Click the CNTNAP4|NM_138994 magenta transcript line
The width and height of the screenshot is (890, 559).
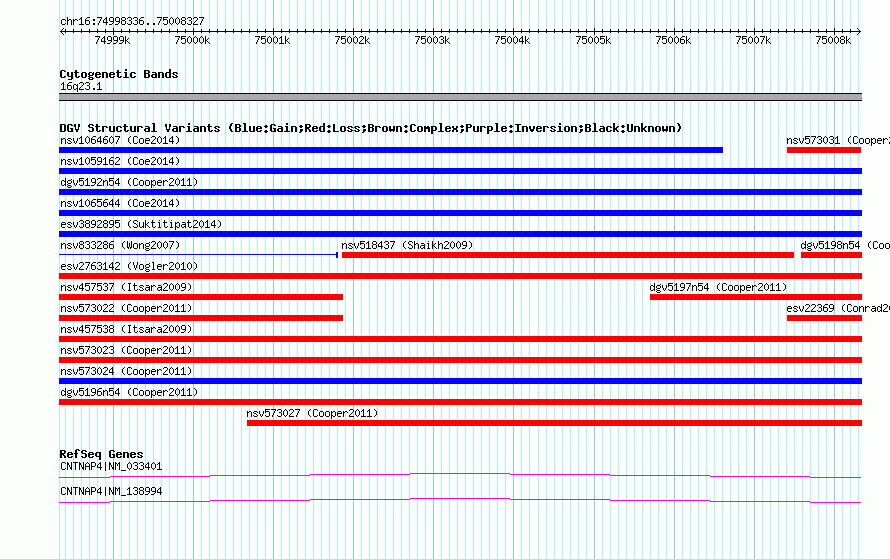[x=460, y=501]
